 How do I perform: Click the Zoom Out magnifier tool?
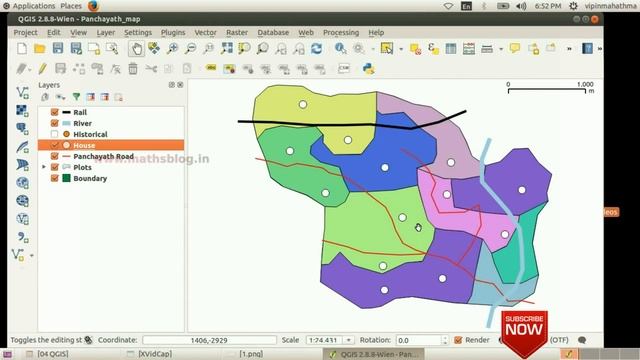(x=191, y=49)
